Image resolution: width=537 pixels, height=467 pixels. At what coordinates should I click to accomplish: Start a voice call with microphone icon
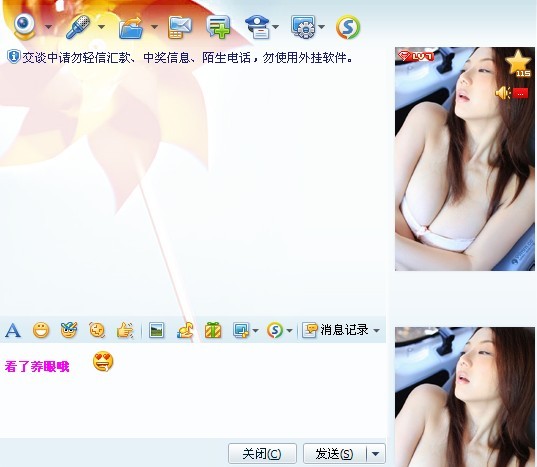tap(78, 27)
